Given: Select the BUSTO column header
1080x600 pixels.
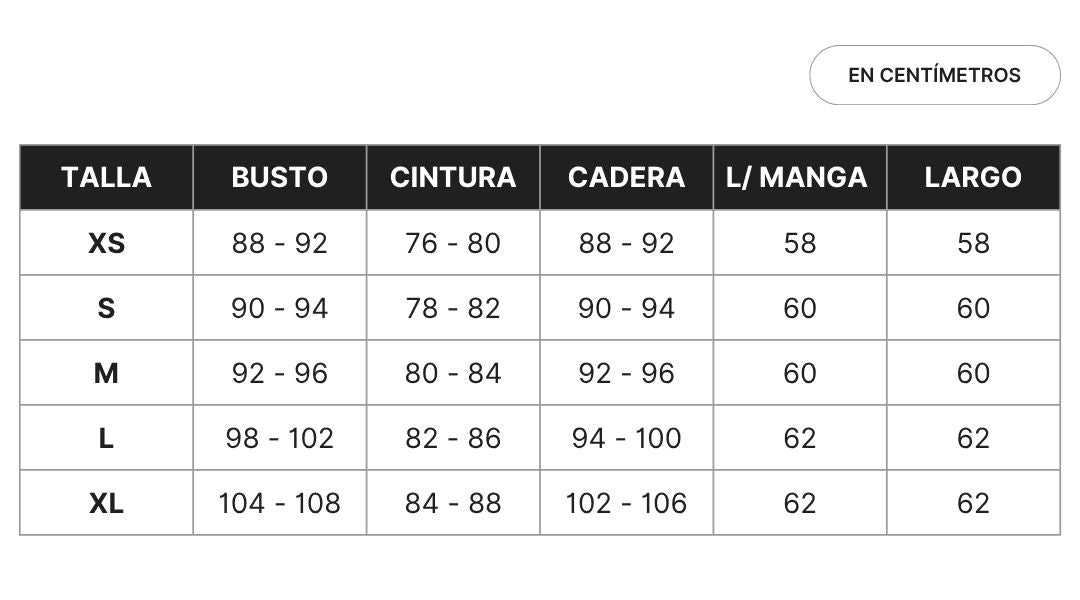Looking at the screenshot, I should pyautogui.click(x=280, y=177).
